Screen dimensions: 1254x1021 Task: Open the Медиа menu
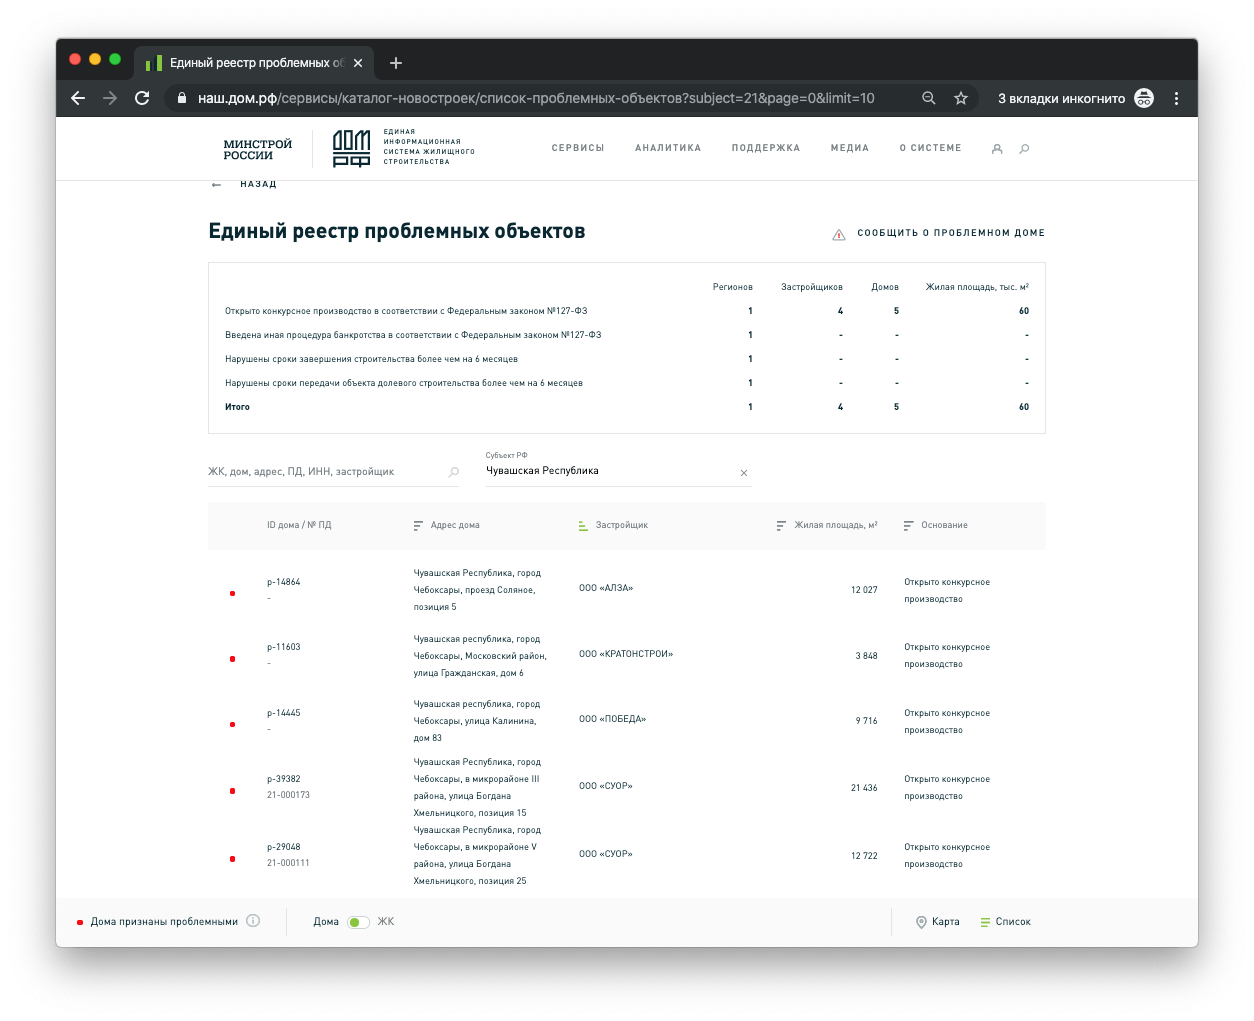pos(850,148)
